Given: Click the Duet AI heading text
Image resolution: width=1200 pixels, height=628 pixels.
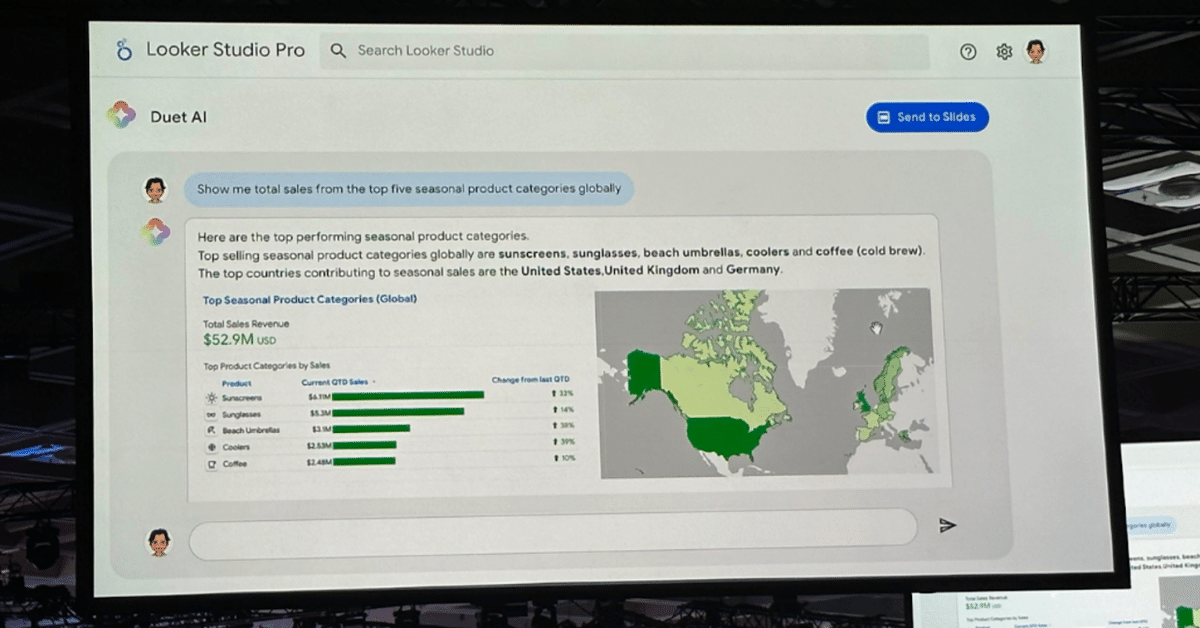Looking at the screenshot, I should (178, 117).
